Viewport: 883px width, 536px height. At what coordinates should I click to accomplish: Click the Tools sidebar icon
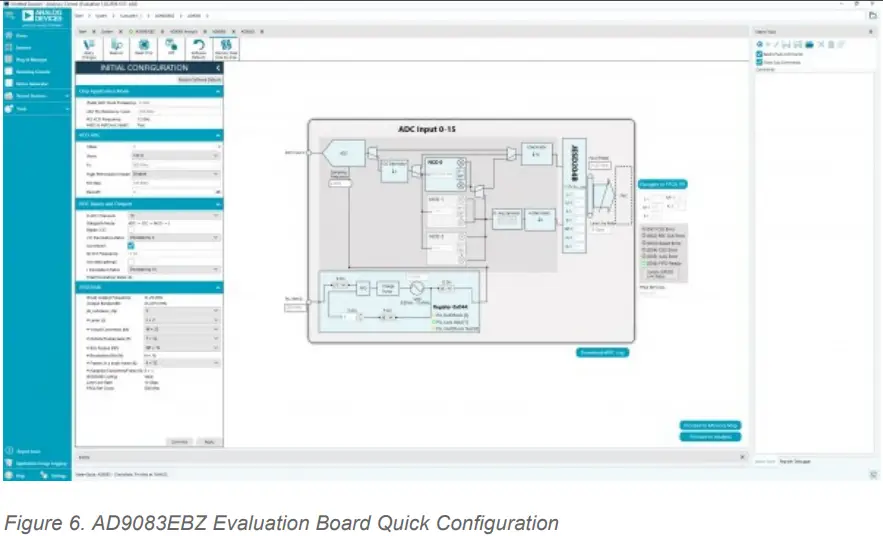8,108
